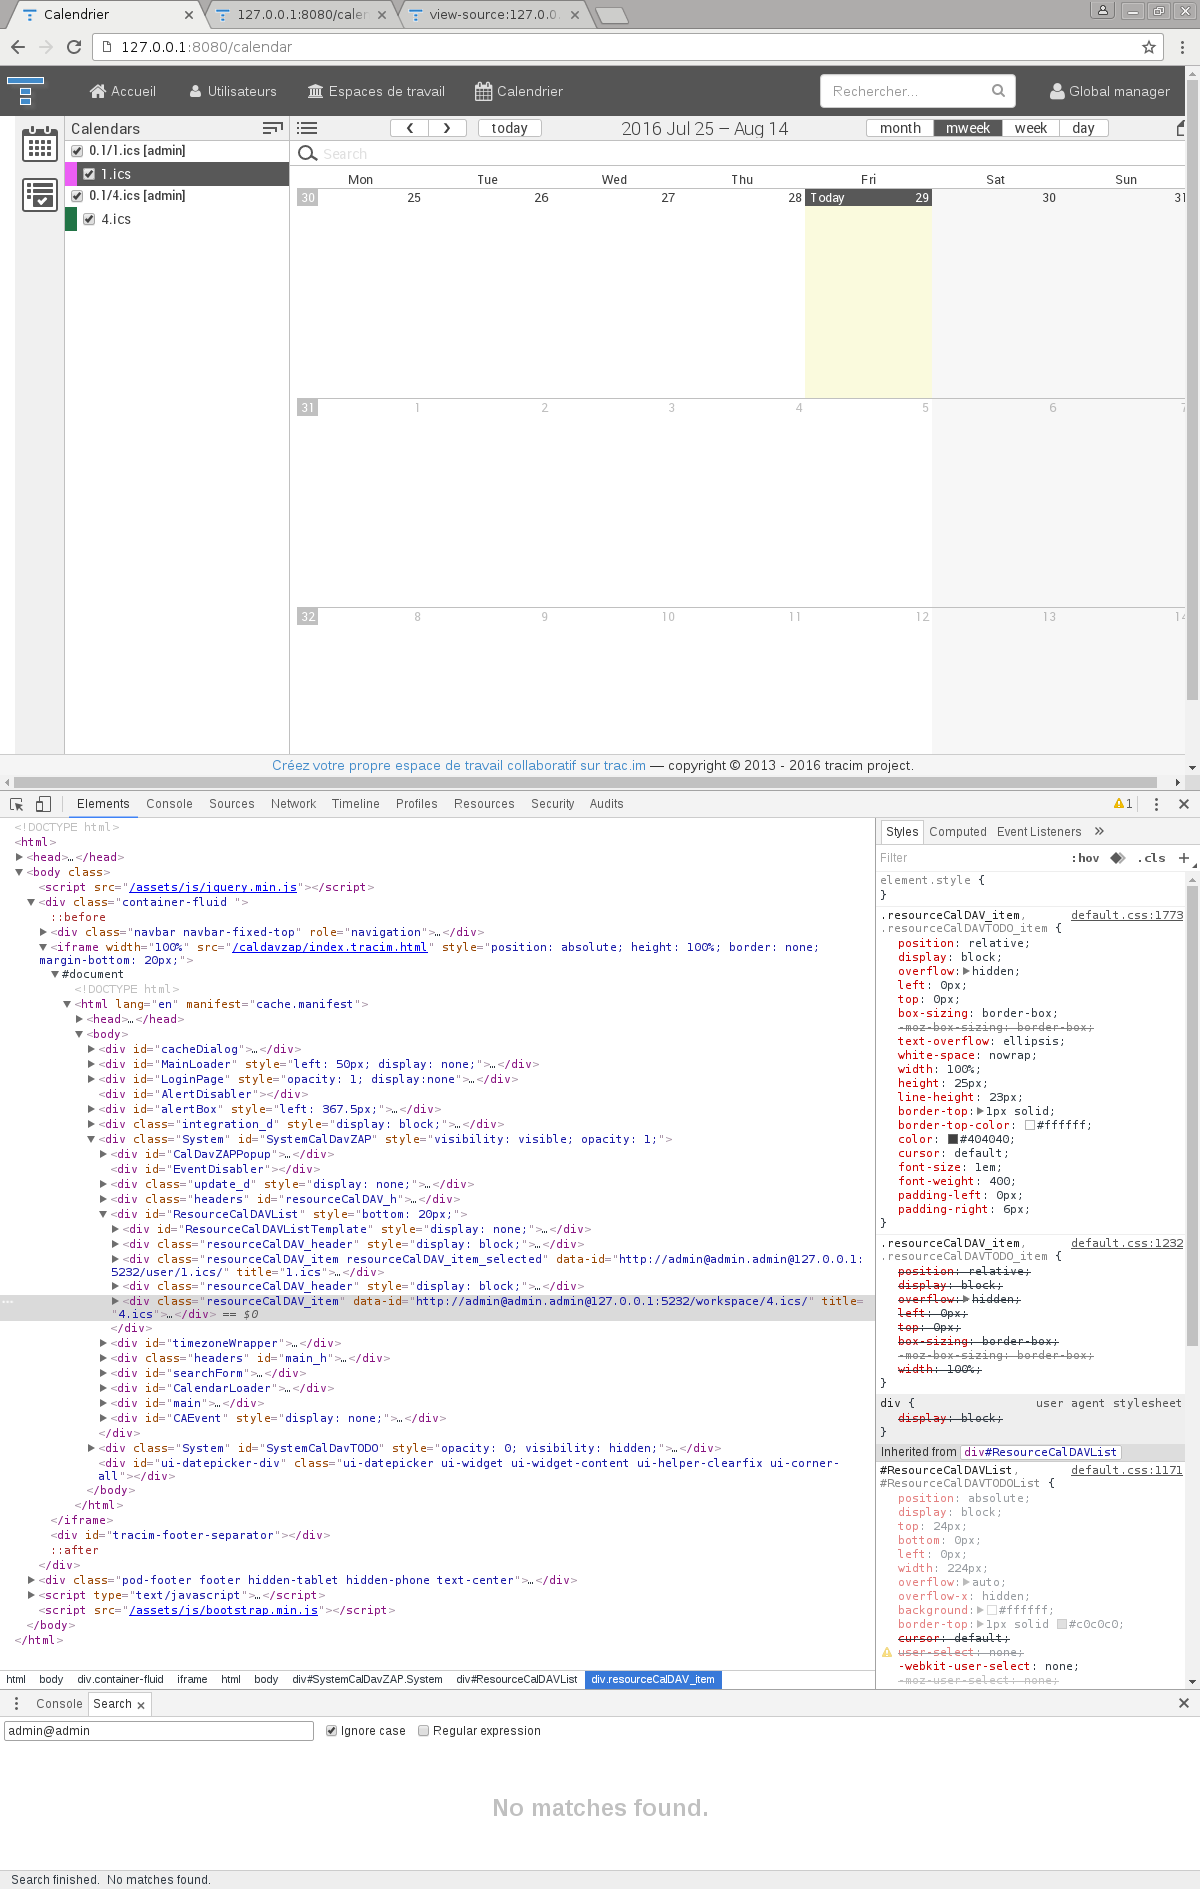Open the todo list sidebar icon
Image resolution: width=1200 pixels, height=1889 pixels.
[x=40, y=195]
